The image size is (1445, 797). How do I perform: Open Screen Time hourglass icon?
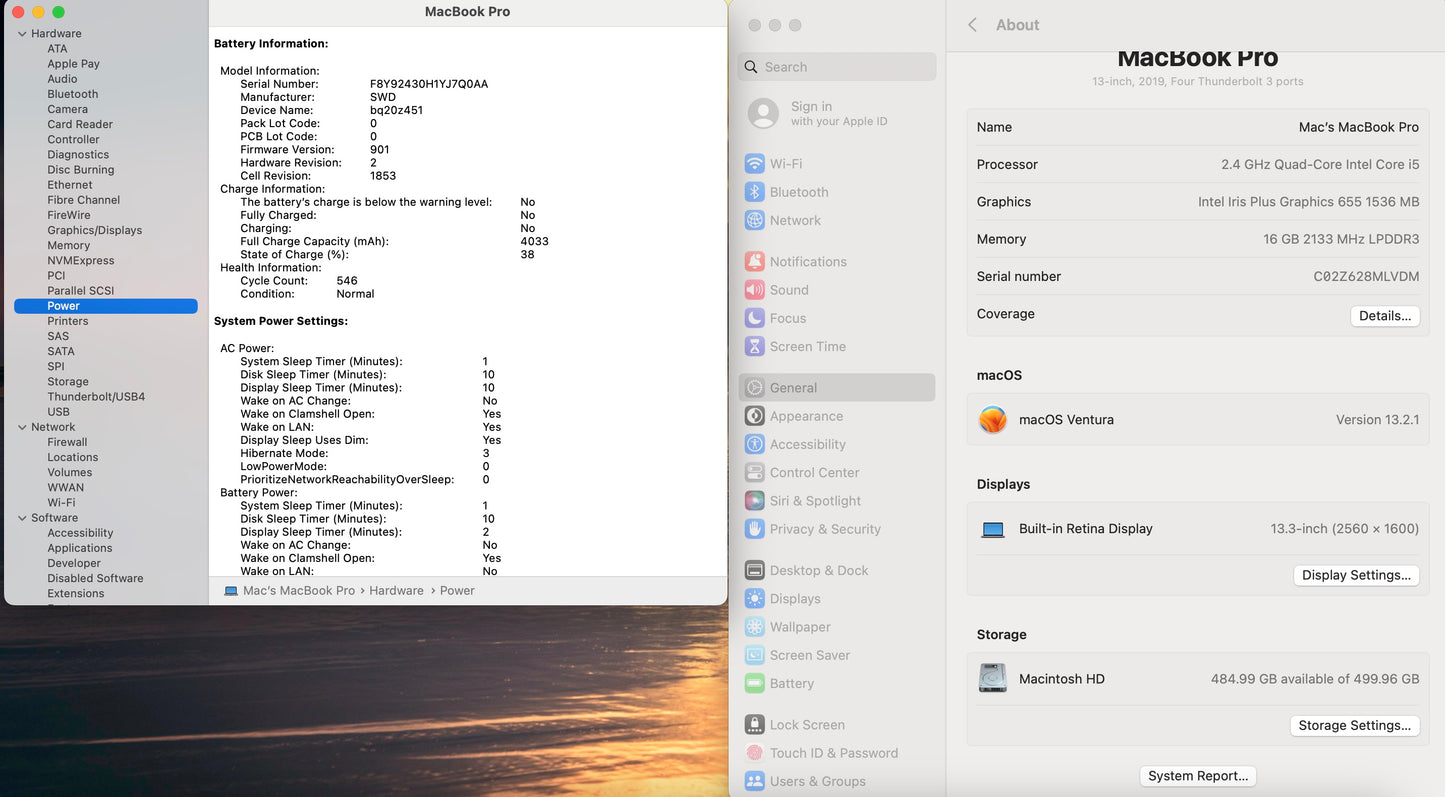pos(755,347)
